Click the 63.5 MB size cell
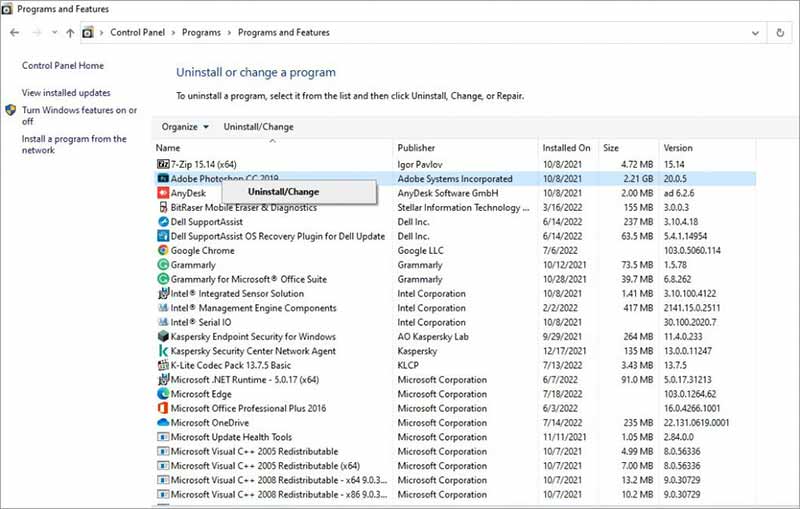Viewport: 800px width, 509px height. click(637, 236)
